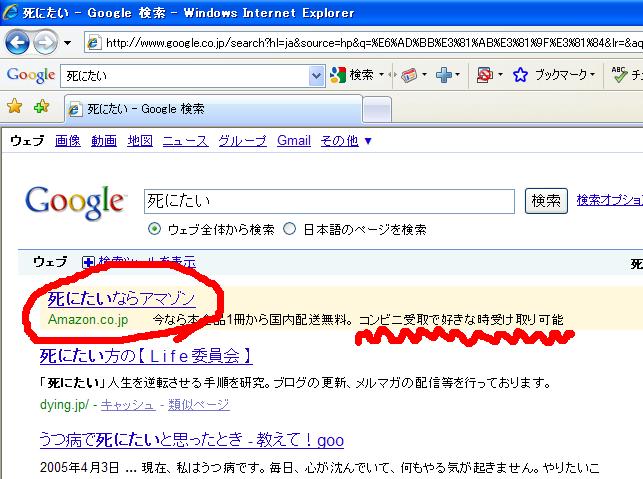Click the dying.jp/ green URL text

click(64, 405)
